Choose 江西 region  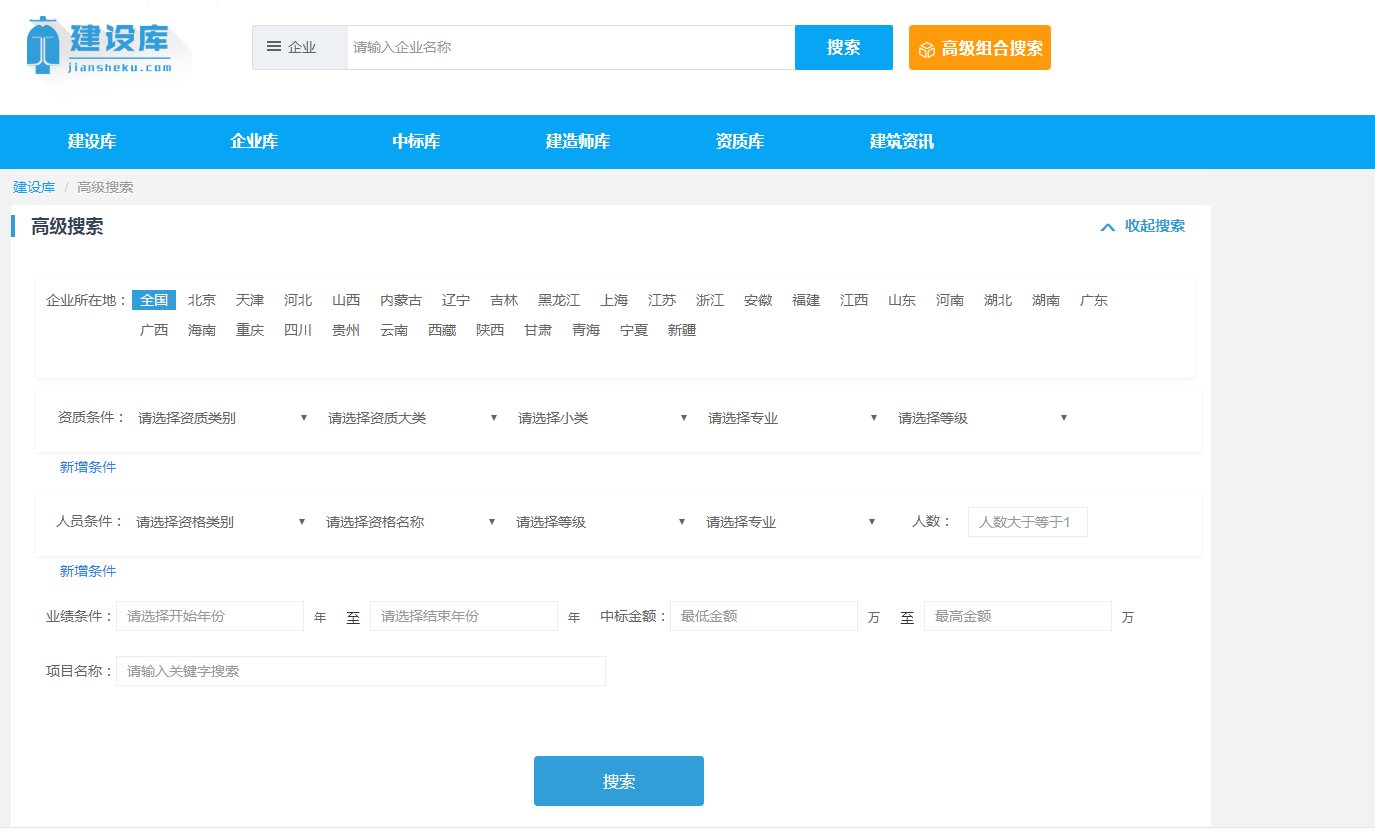pos(854,300)
